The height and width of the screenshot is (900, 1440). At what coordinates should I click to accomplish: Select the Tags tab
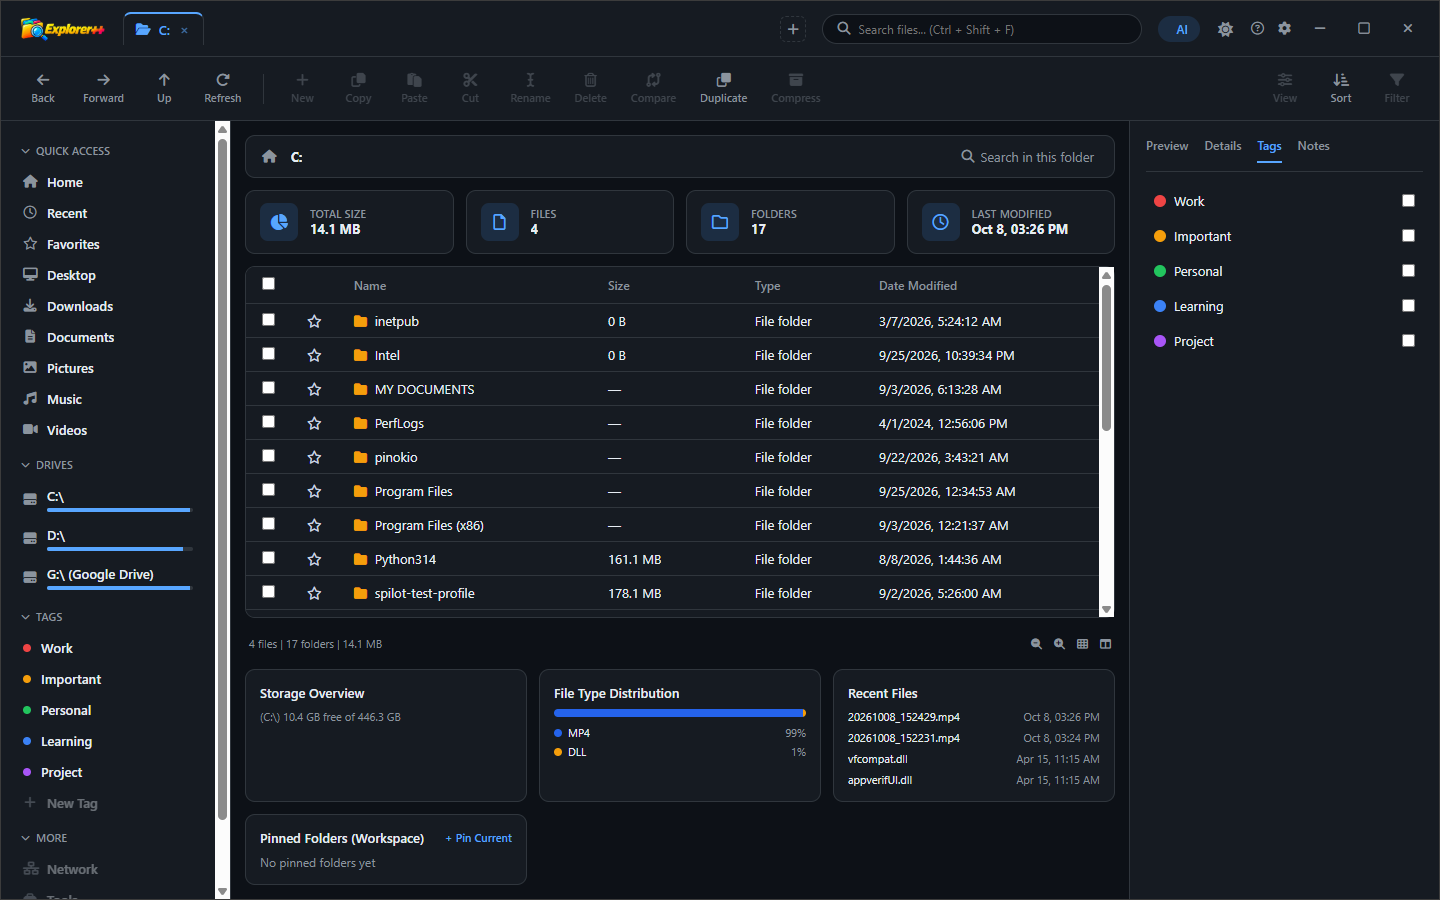[x=1269, y=146]
